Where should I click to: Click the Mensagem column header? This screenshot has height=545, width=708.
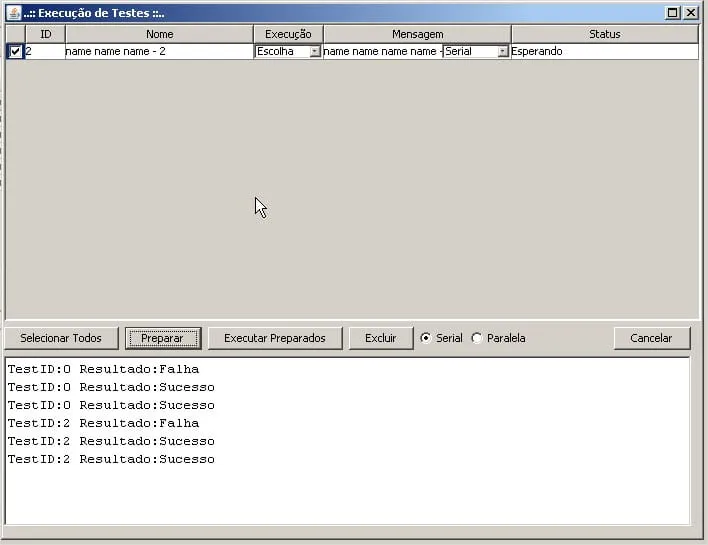417,34
